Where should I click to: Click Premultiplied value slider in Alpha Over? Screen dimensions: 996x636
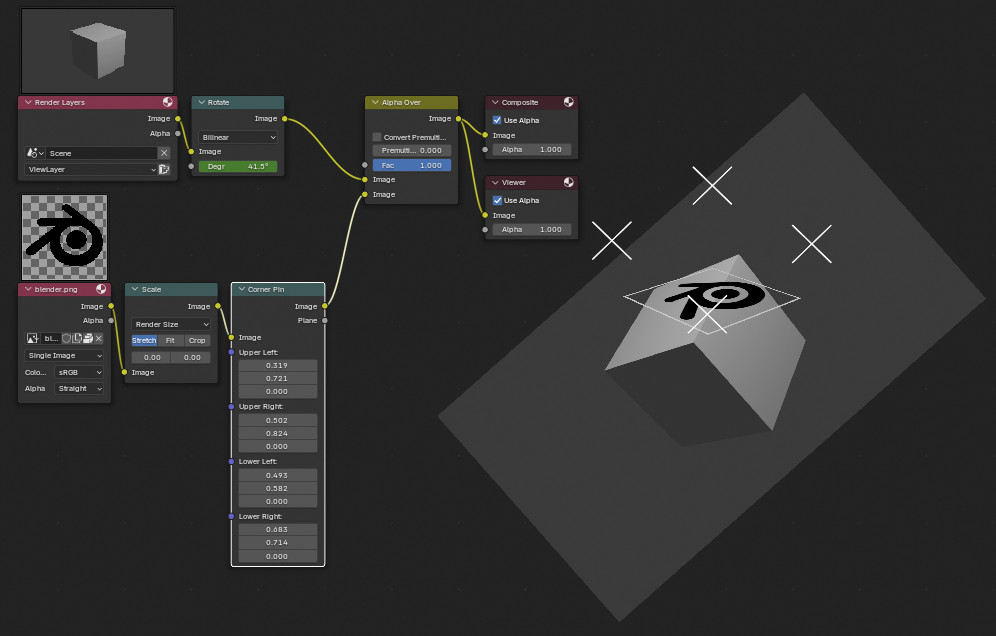(x=412, y=151)
